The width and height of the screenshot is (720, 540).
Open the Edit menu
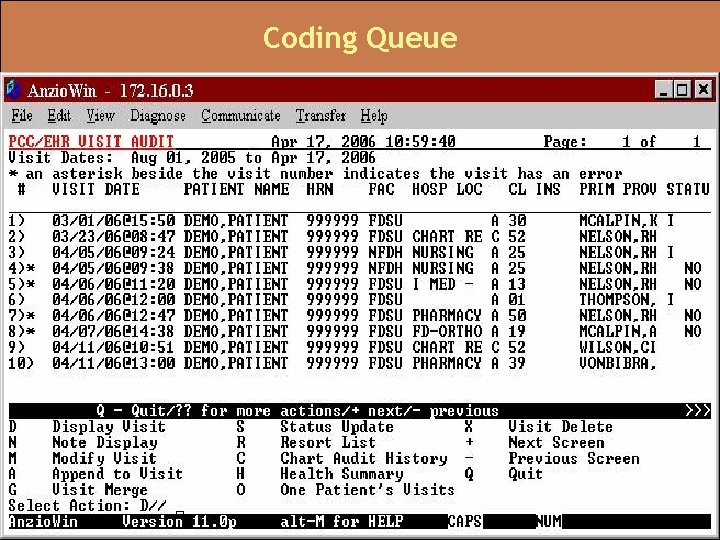click(x=59, y=115)
